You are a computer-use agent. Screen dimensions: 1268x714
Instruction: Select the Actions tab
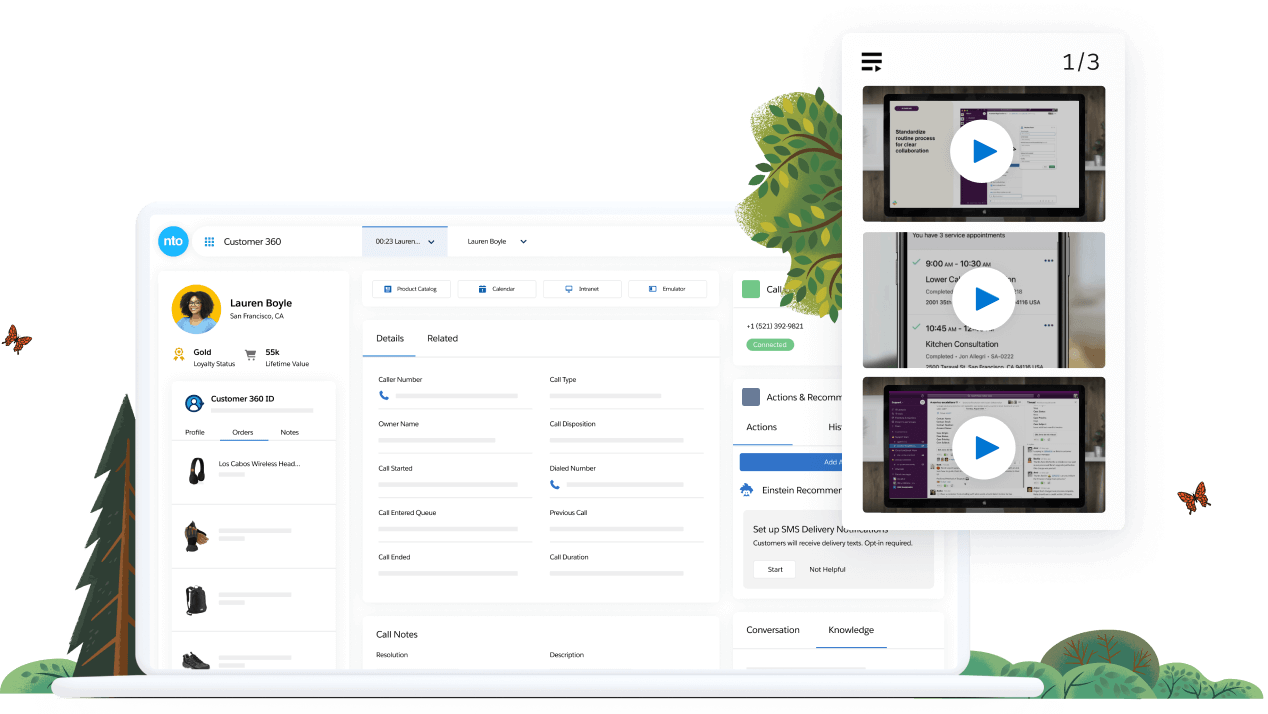762,427
